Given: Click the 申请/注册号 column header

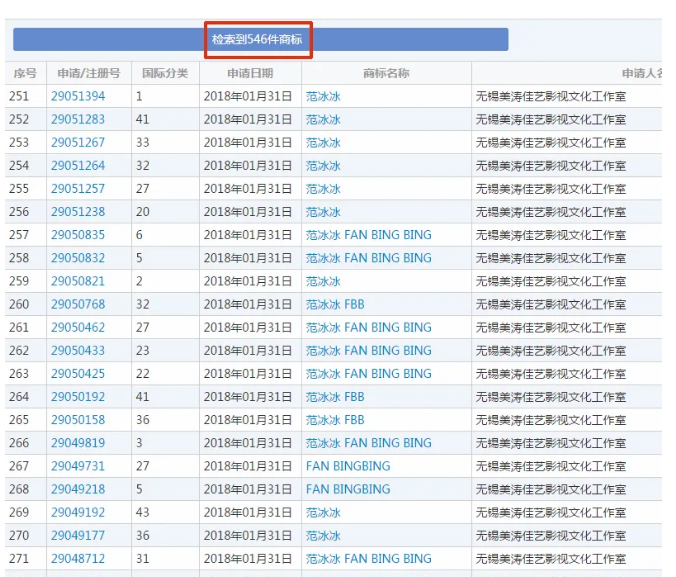Looking at the screenshot, I should 88,74.
